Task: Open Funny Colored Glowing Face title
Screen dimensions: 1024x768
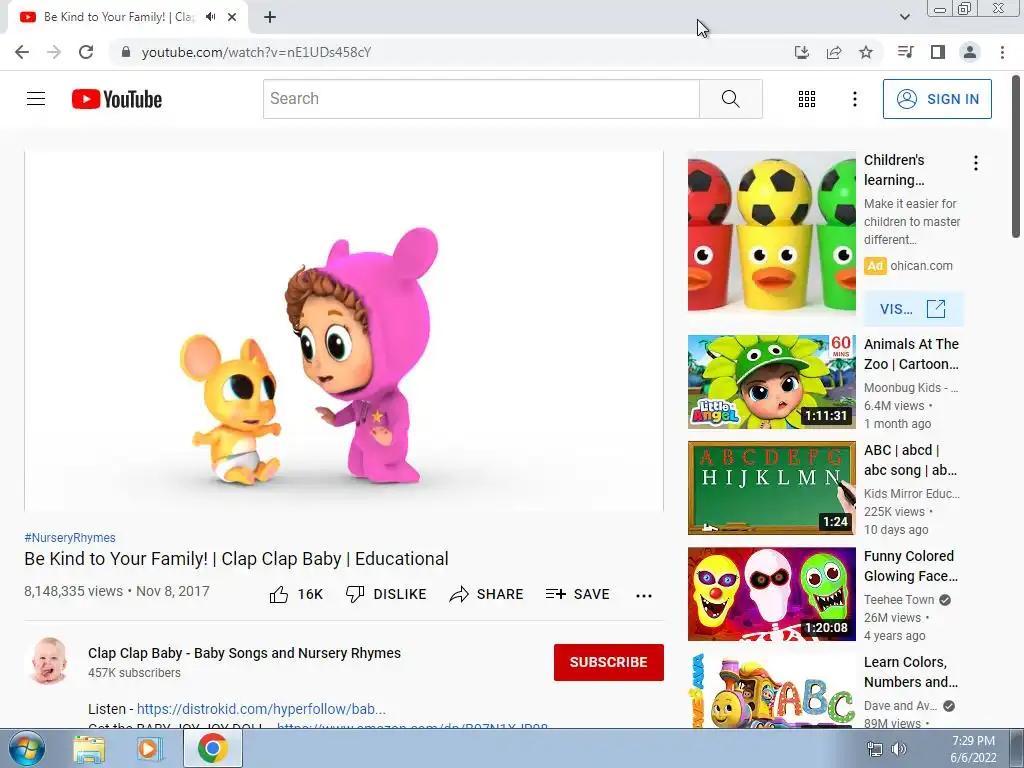Action: coord(911,566)
